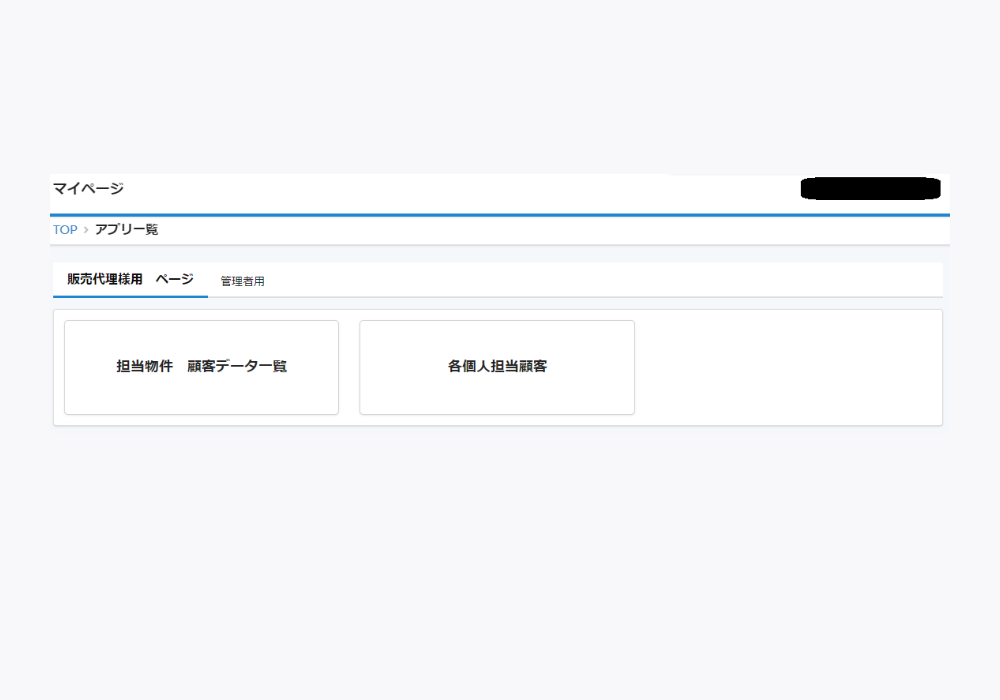The image size is (1000, 700).
Task: Click the breadcrumb chevron separator
Action: tap(85, 230)
